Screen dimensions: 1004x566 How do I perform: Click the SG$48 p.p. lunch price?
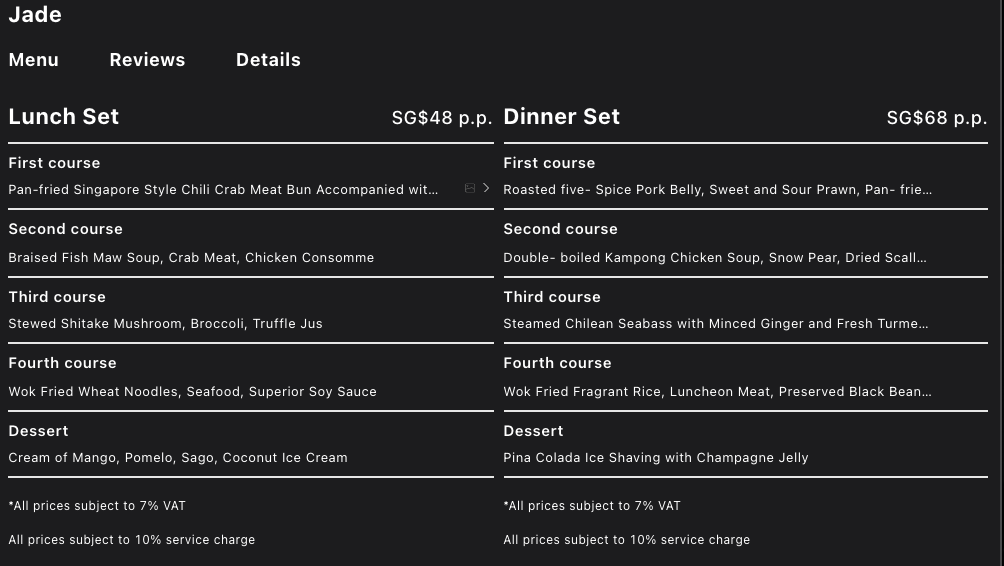point(442,118)
